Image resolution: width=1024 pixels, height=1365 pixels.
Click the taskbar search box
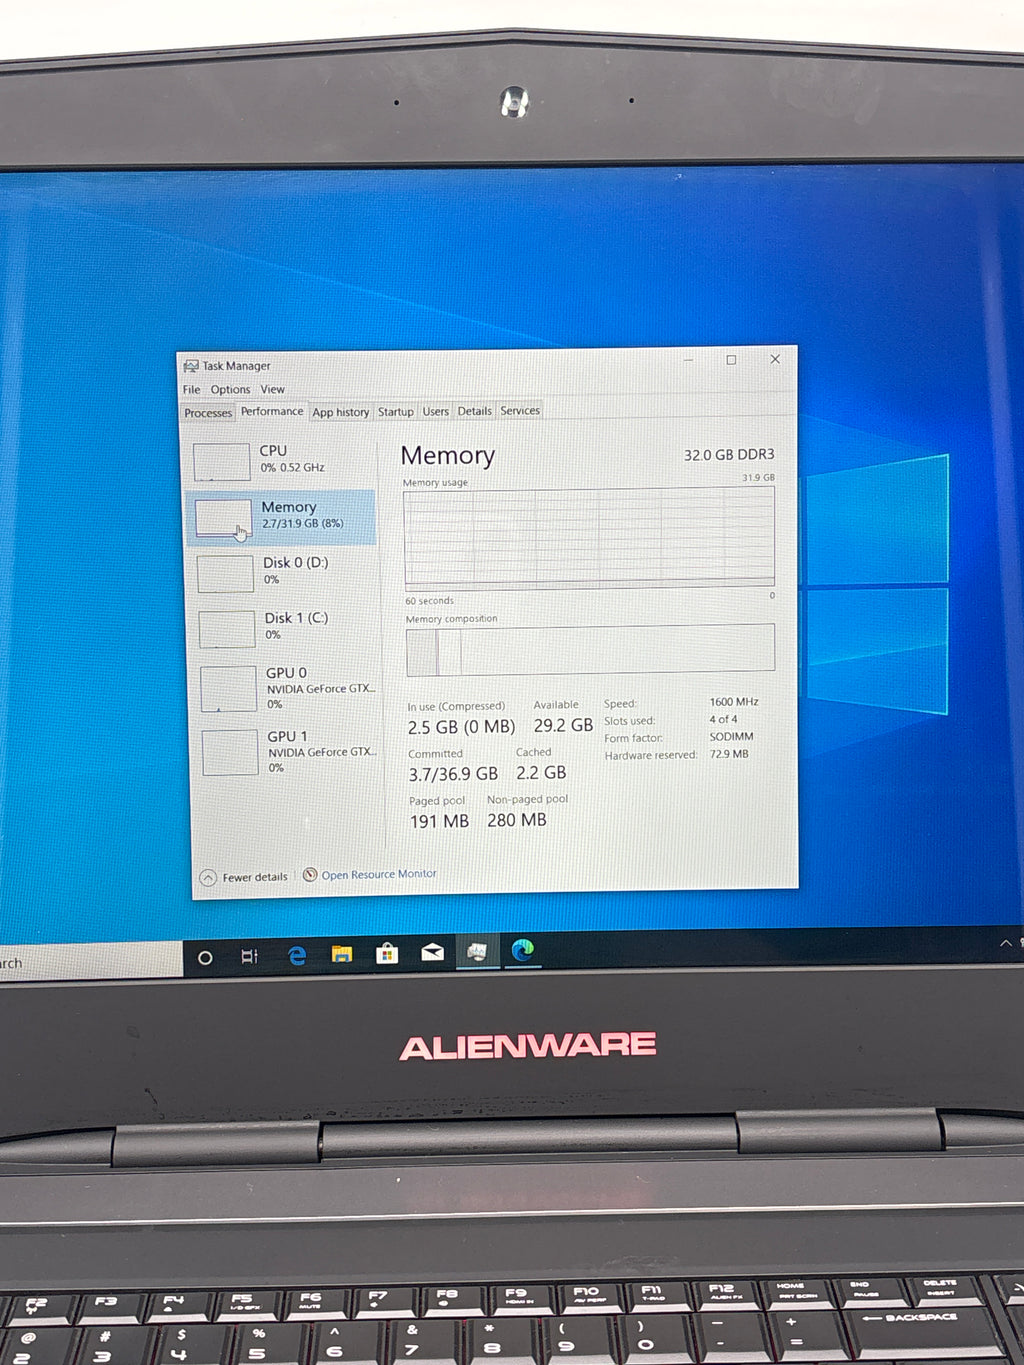pos(90,962)
